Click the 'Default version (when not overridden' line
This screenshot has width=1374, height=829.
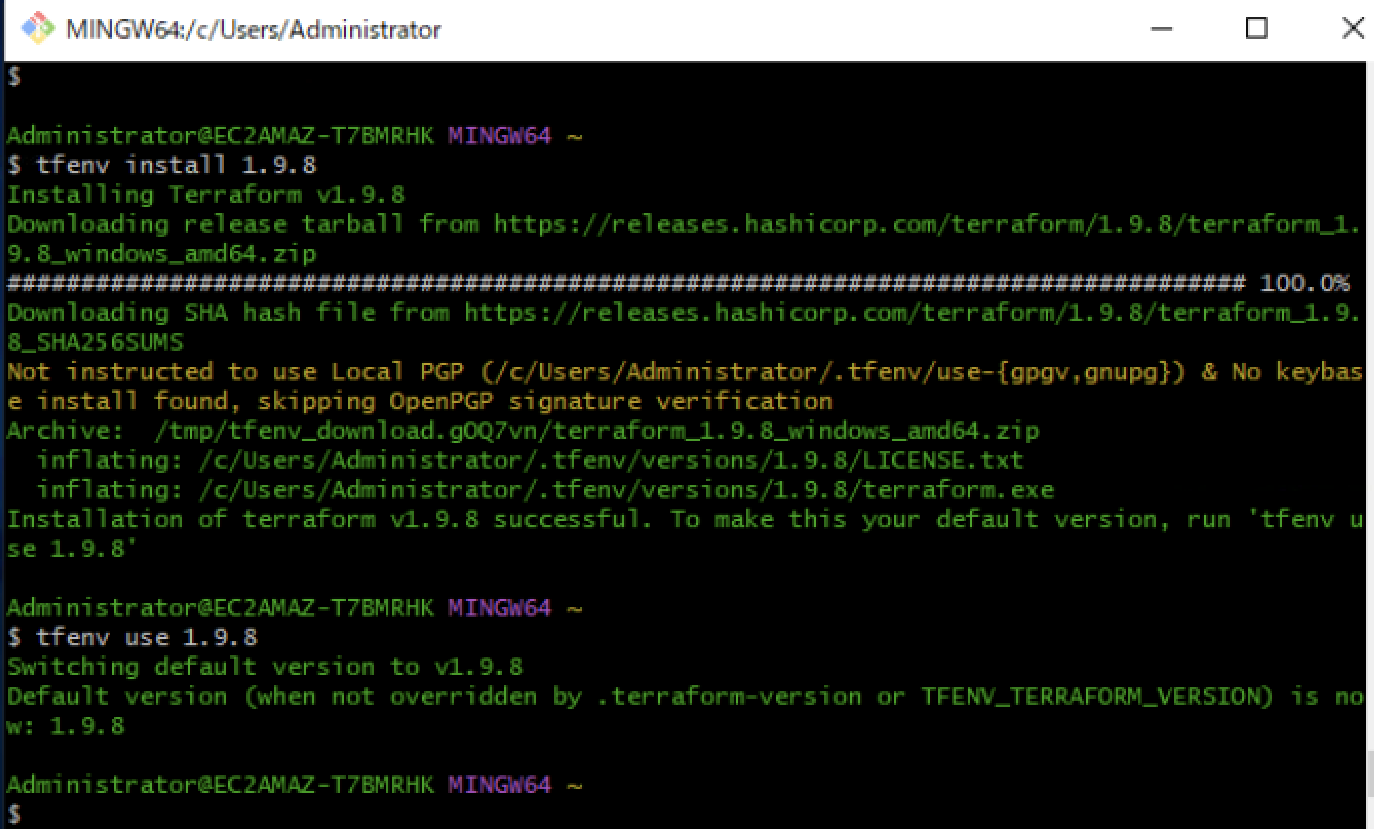(684, 696)
